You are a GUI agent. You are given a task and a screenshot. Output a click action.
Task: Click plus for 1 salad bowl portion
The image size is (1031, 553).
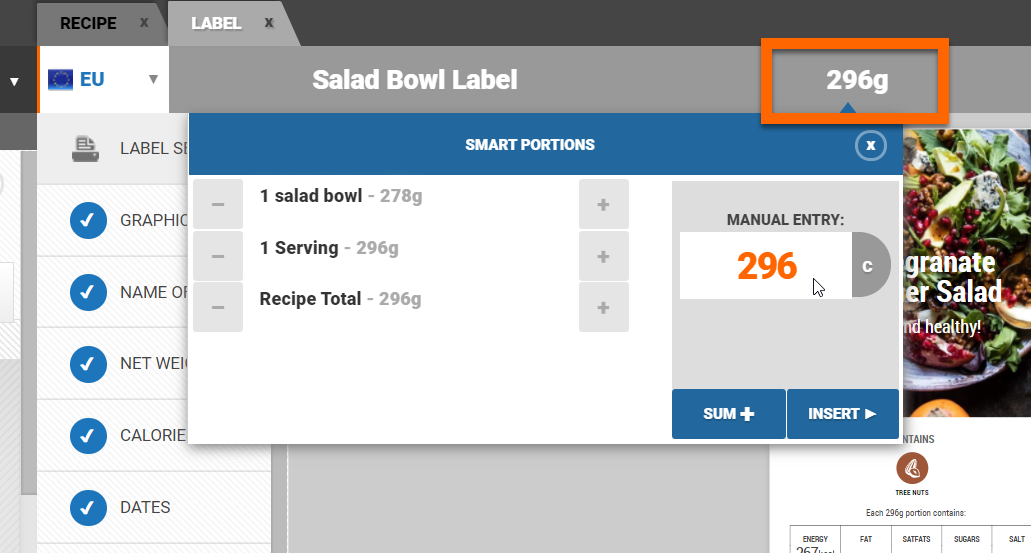tap(603, 204)
